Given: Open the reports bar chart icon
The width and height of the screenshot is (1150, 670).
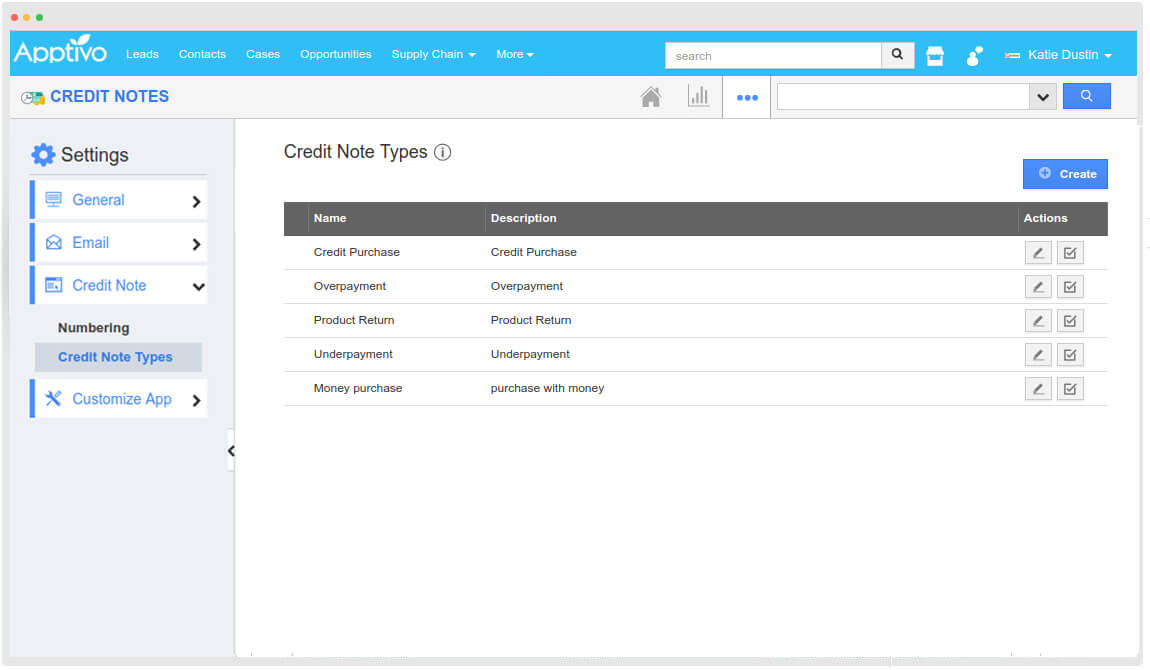Looking at the screenshot, I should [x=698, y=97].
